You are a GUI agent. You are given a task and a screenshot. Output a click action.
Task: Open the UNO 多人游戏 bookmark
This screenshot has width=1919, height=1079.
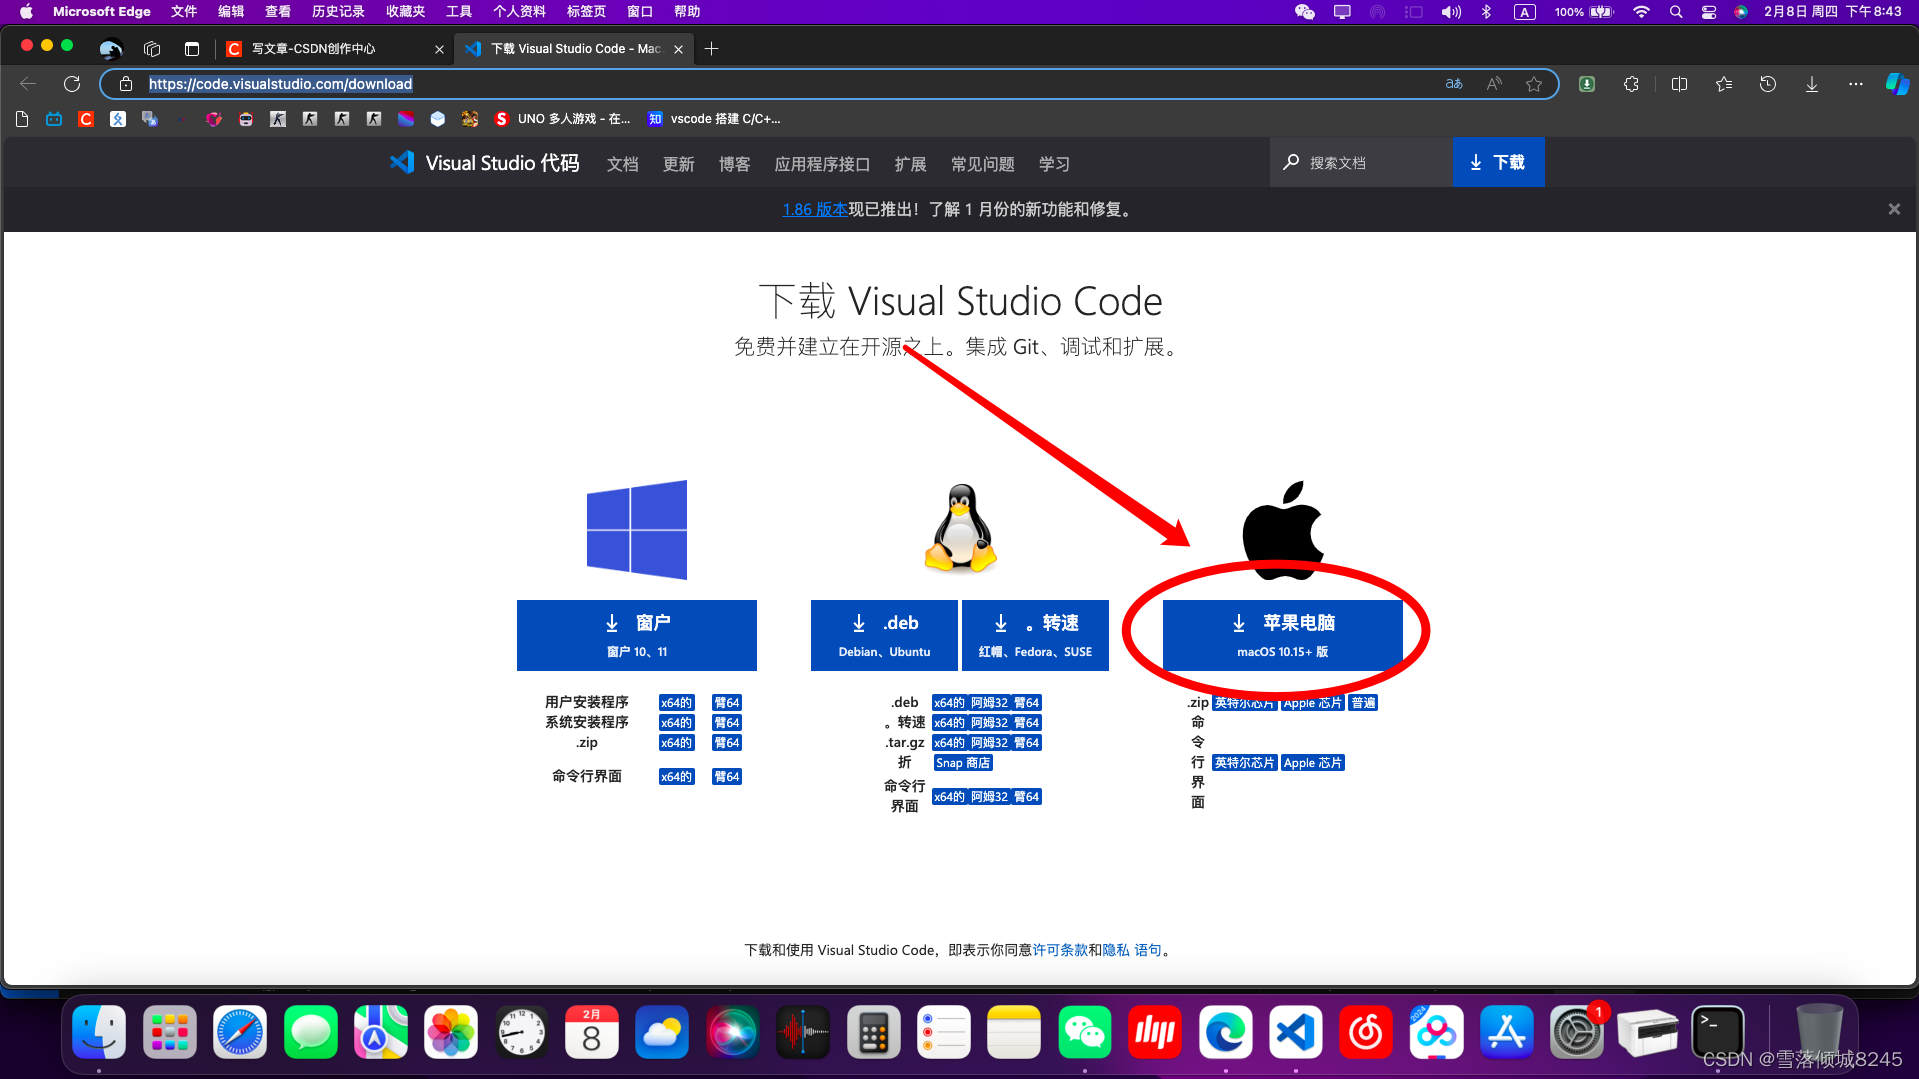563,119
